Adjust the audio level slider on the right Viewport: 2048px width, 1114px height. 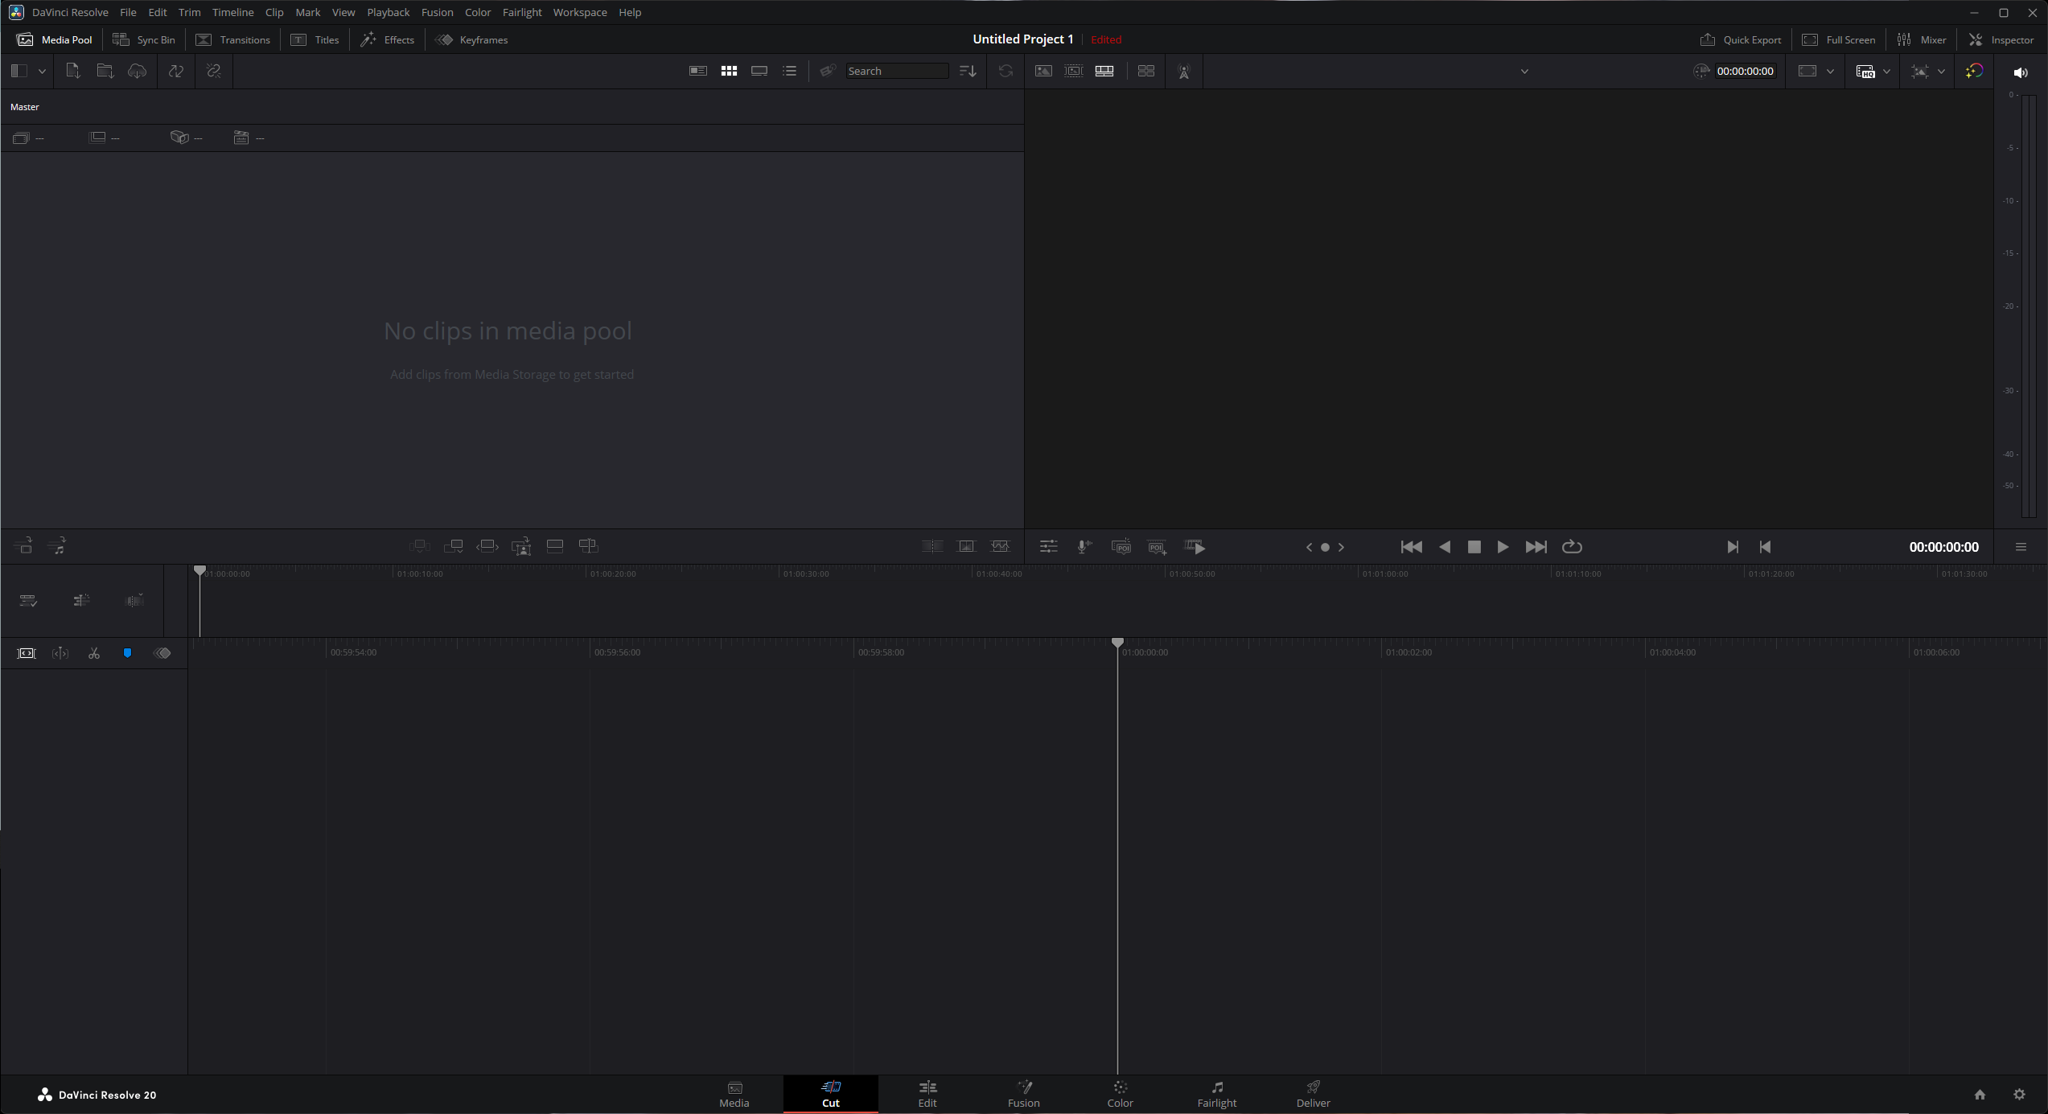coord(2028,300)
